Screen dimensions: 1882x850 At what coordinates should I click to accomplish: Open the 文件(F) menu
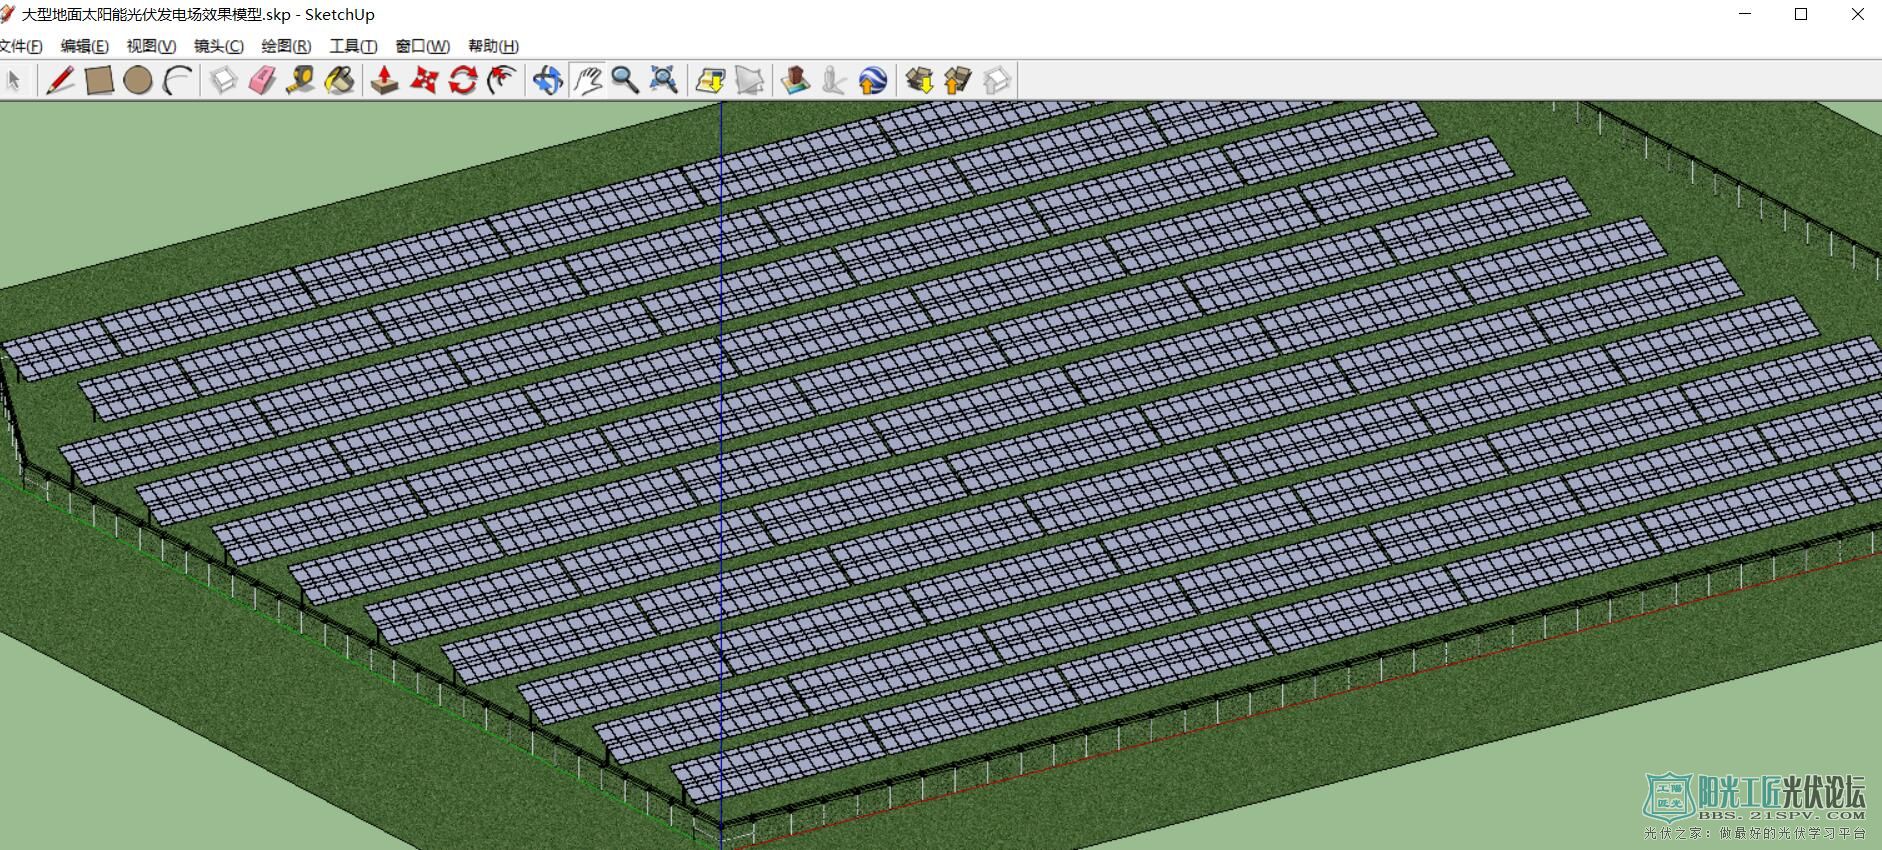tap(20, 46)
